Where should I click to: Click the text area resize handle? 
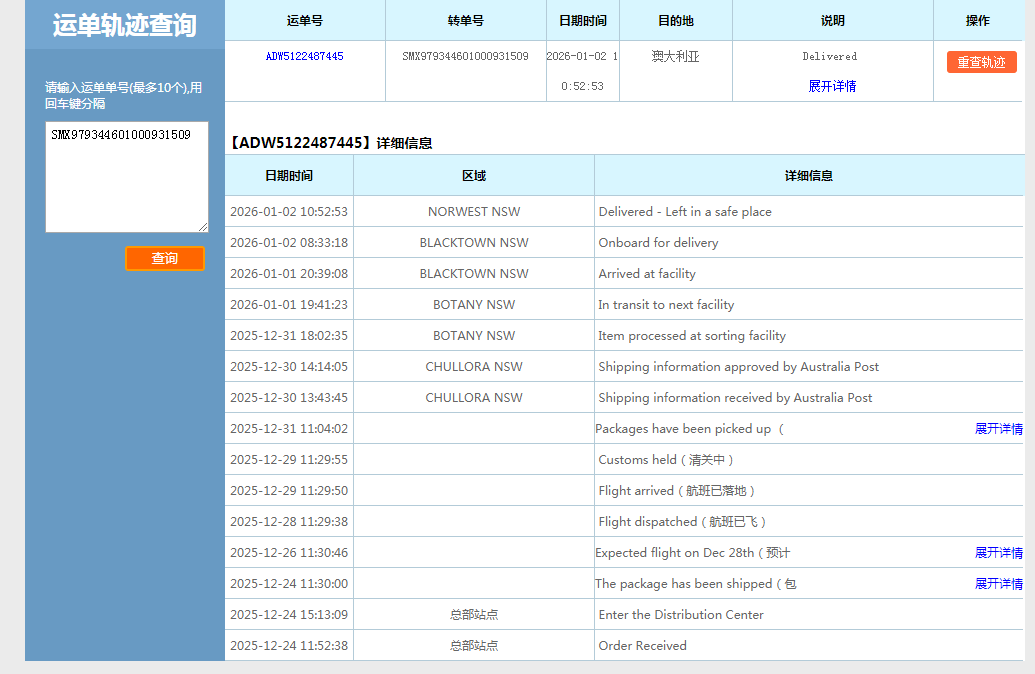click(x=203, y=227)
